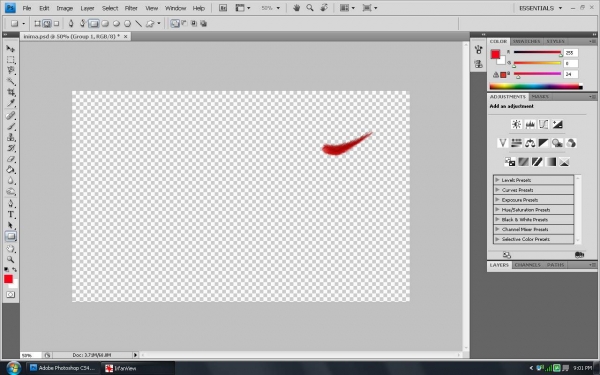Add a Curves adjustment
The image size is (600, 375).
click(x=543, y=124)
